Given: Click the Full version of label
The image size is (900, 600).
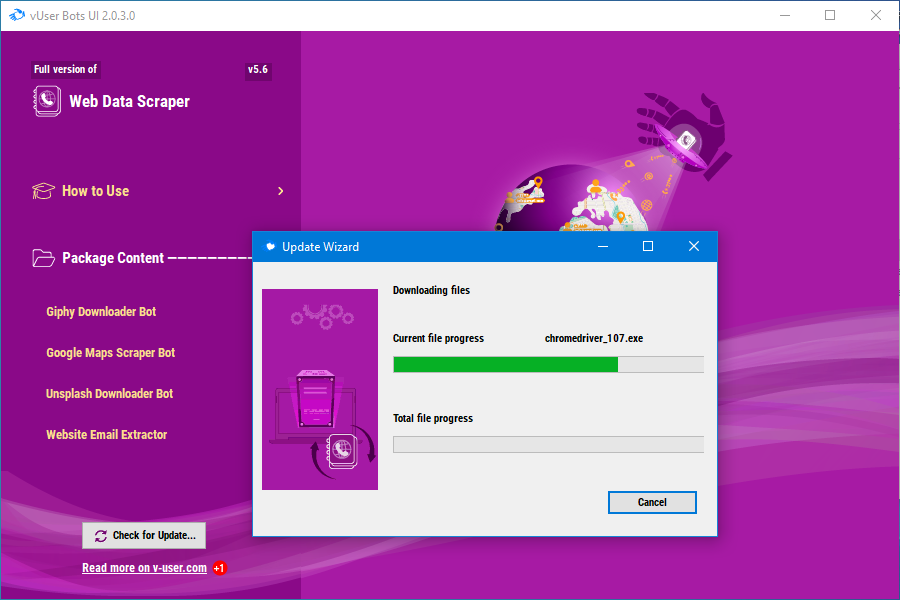Looking at the screenshot, I should pos(65,69).
